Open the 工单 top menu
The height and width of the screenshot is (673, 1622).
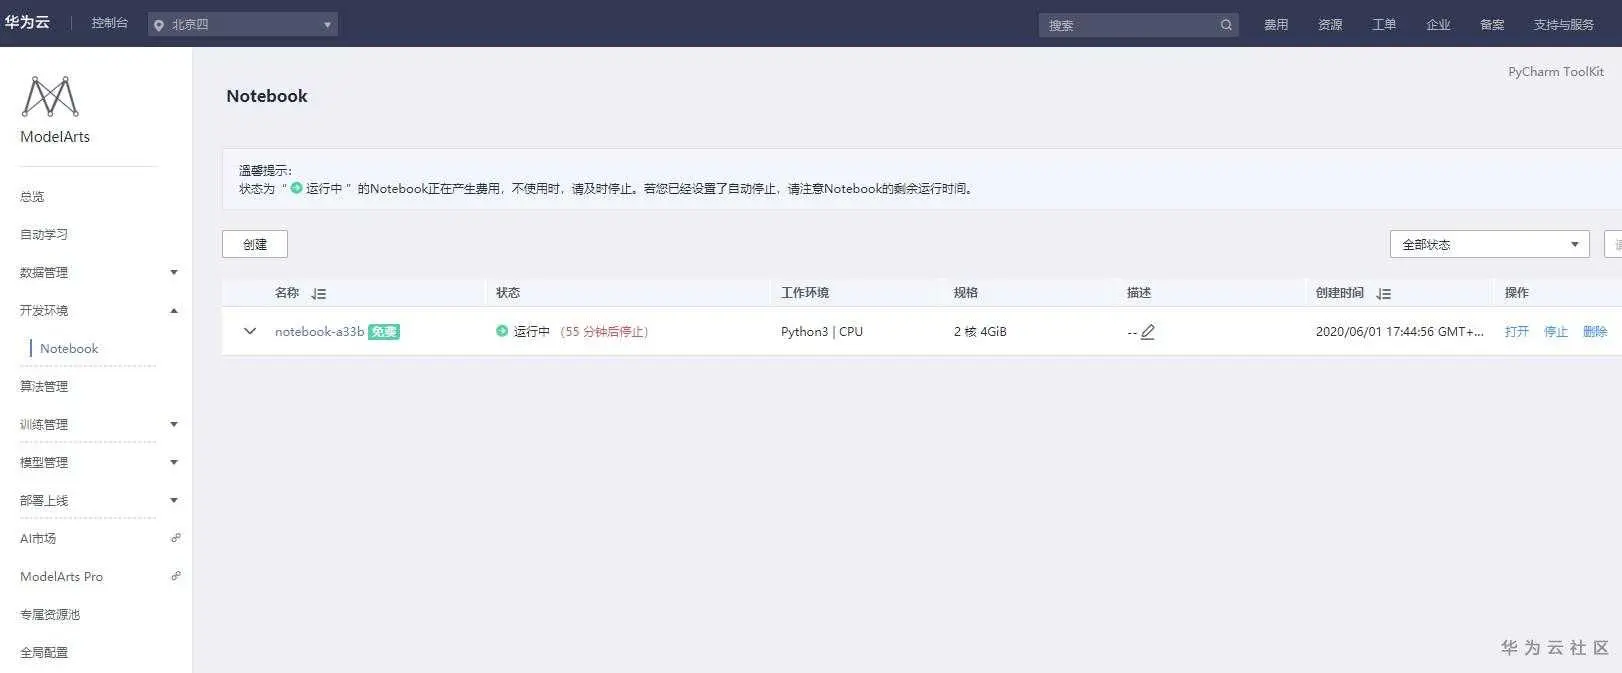click(1384, 24)
